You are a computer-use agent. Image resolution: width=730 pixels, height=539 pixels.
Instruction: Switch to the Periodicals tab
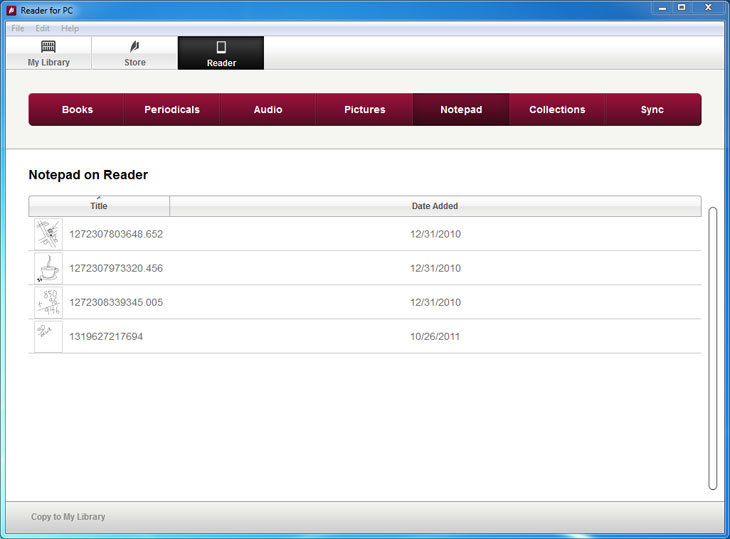(x=172, y=110)
